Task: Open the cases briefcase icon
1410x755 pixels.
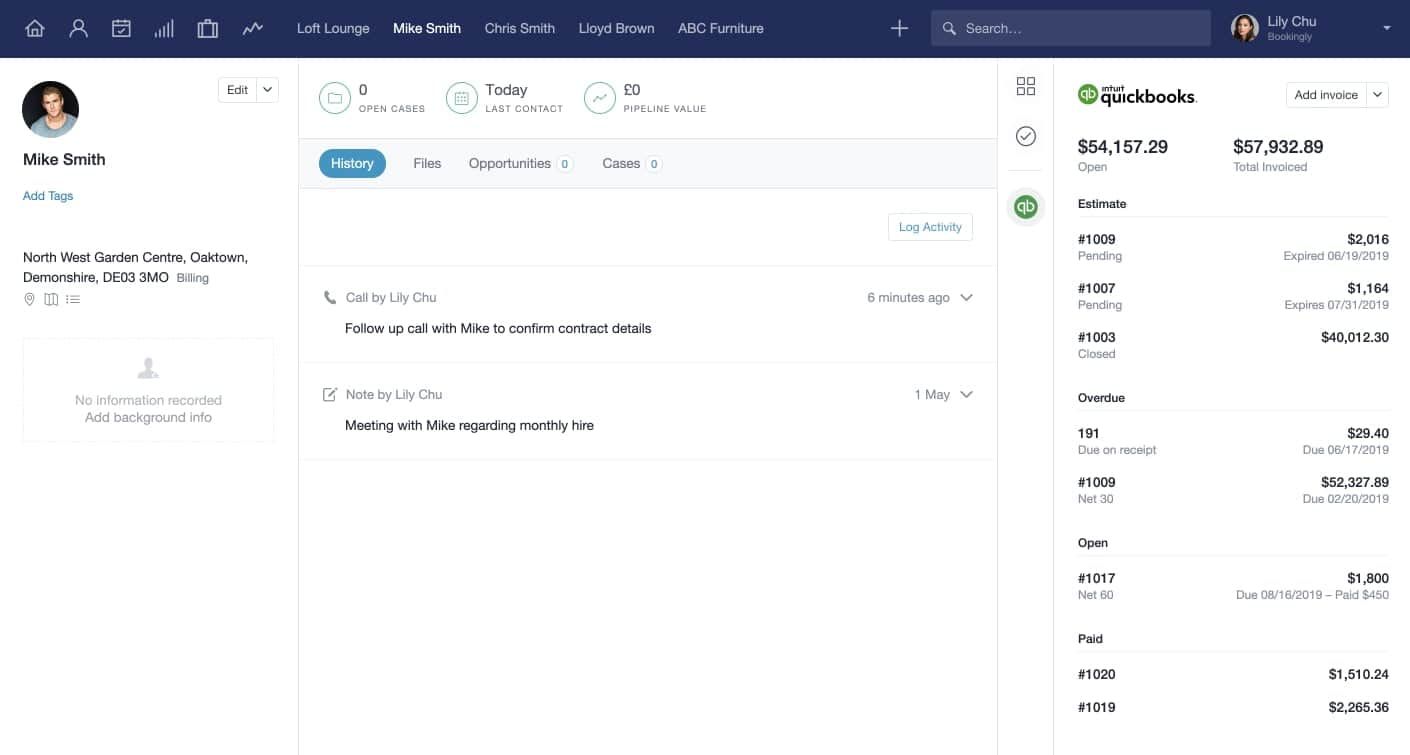Action: point(208,28)
